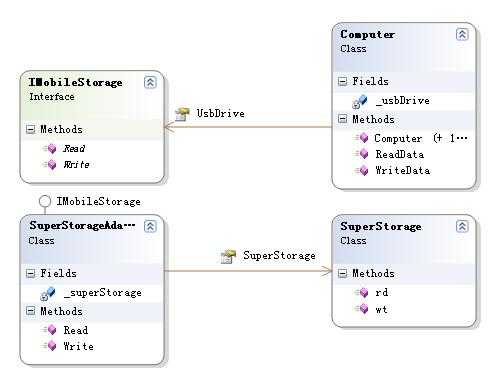This screenshot has height=390, width=504.
Task: Collapse Methods section in IMobileStorage interface
Action: click(30, 129)
